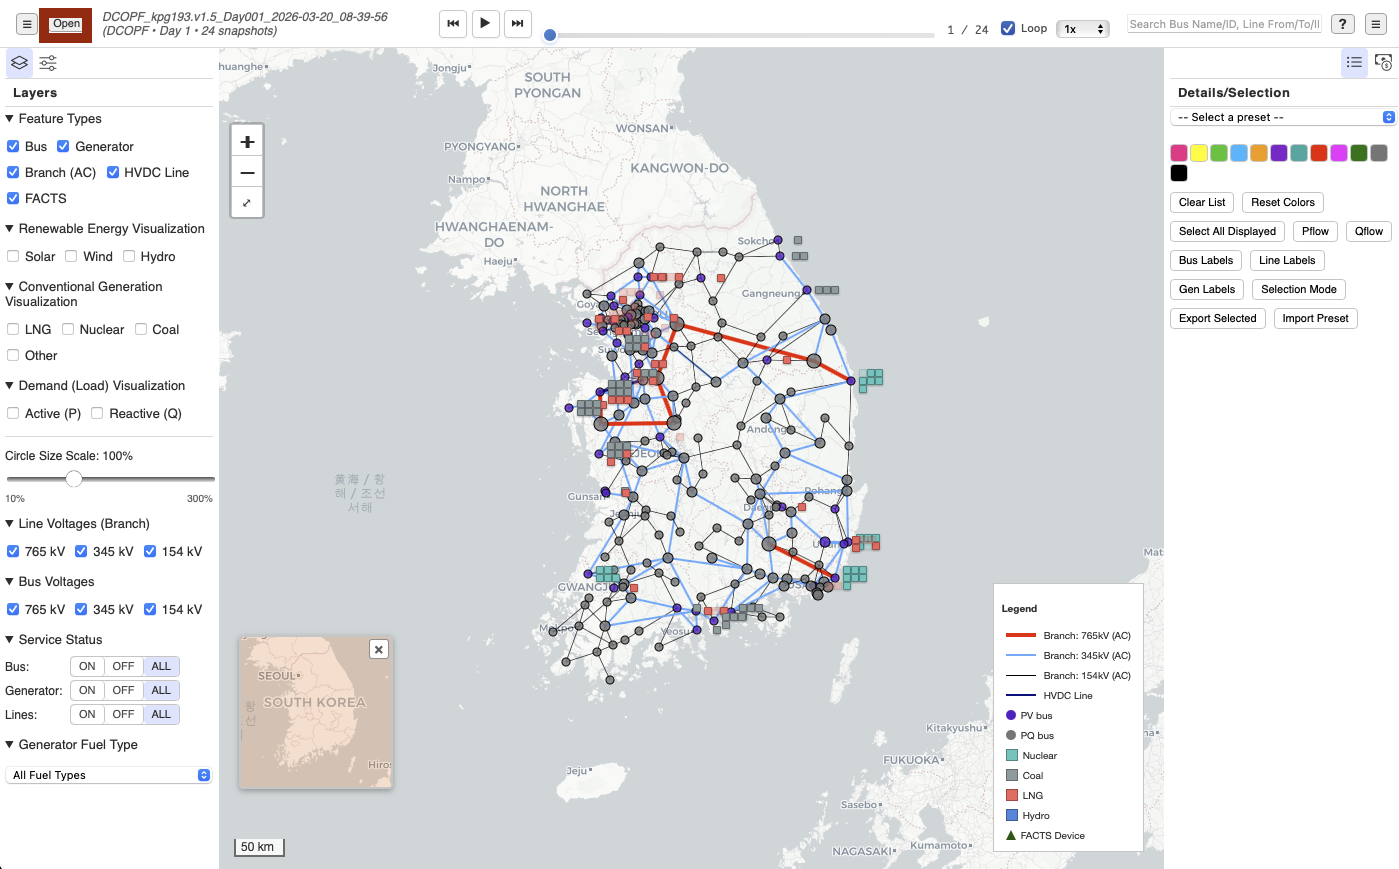1399x869 pixels.
Task: Select the list view icon above Details/Selection
Action: click(1354, 62)
